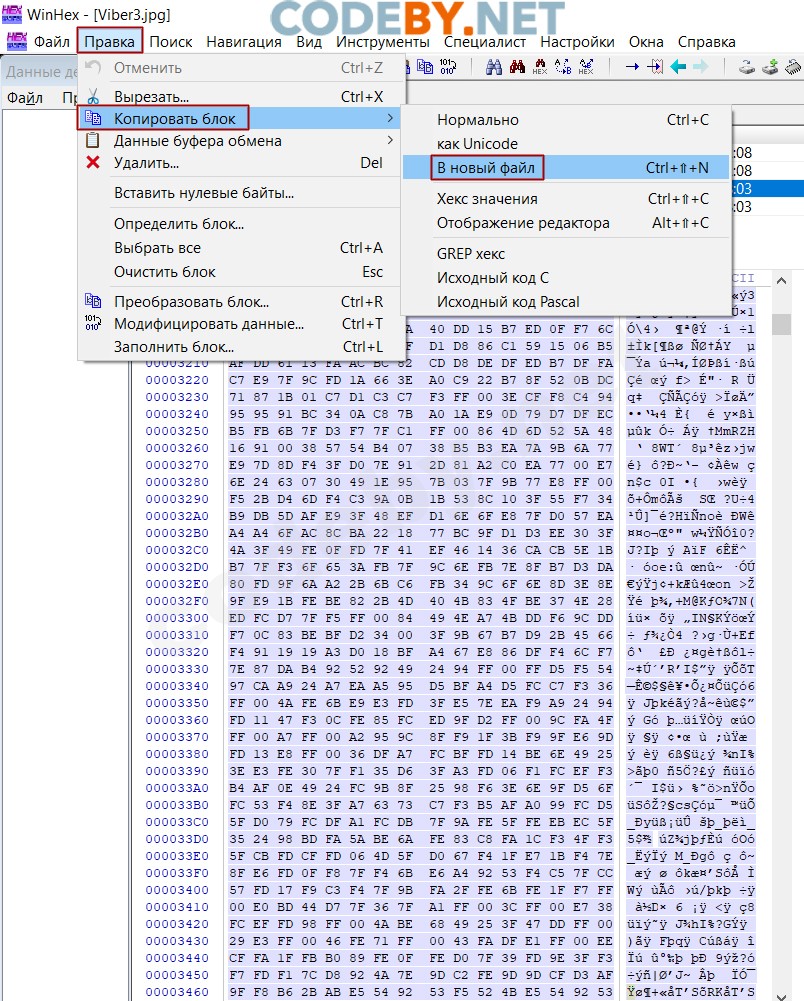Click first byte ED in row 00003300
804x1001 pixels.
click(x=237, y=618)
